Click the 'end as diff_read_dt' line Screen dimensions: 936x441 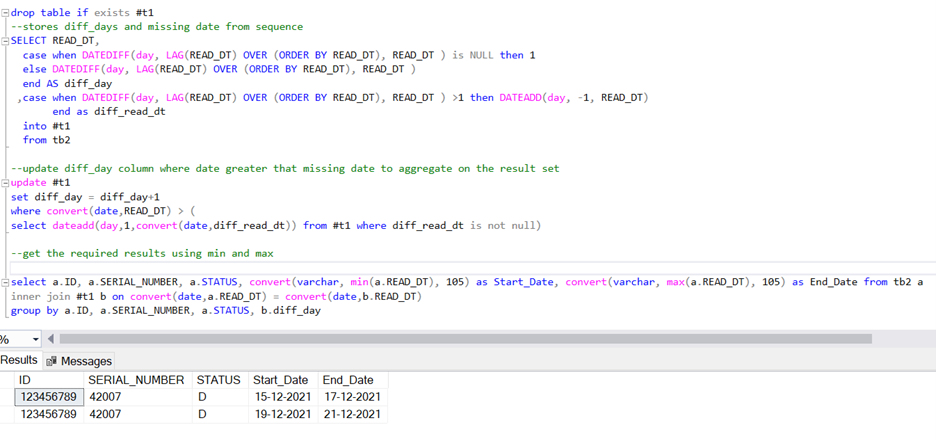click(x=109, y=112)
